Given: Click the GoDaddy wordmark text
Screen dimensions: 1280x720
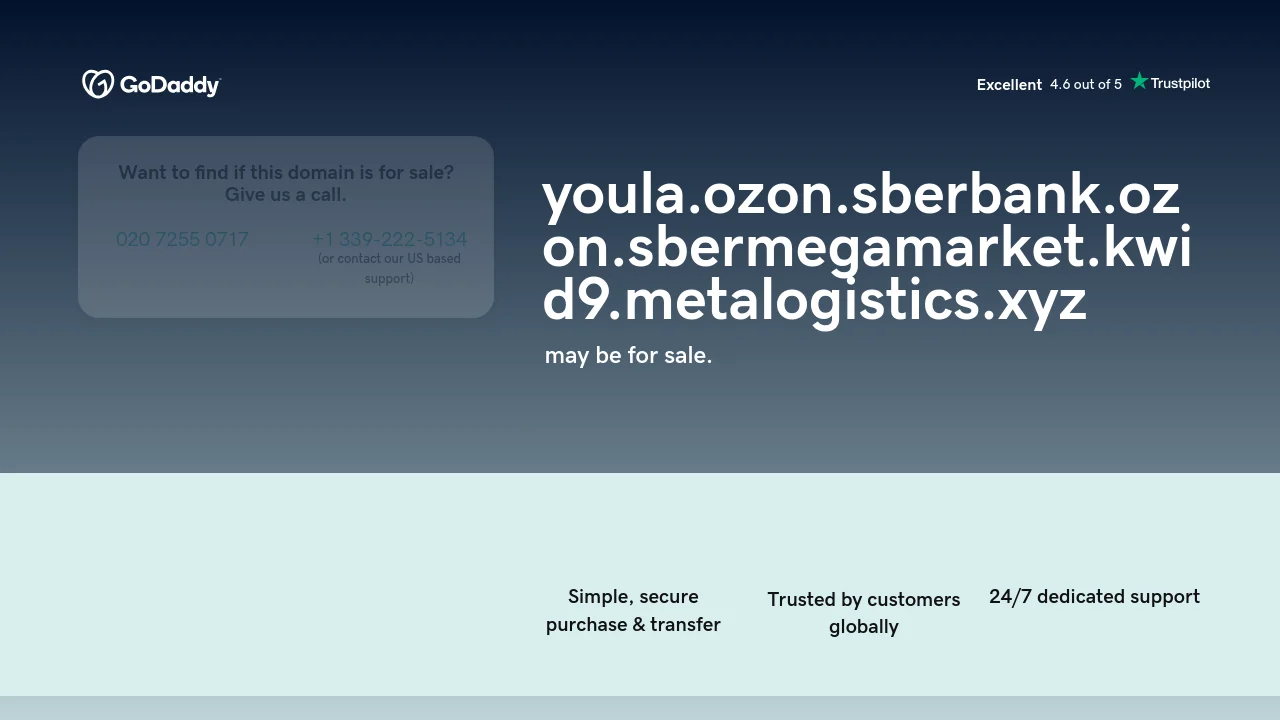Looking at the screenshot, I should click(170, 85).
